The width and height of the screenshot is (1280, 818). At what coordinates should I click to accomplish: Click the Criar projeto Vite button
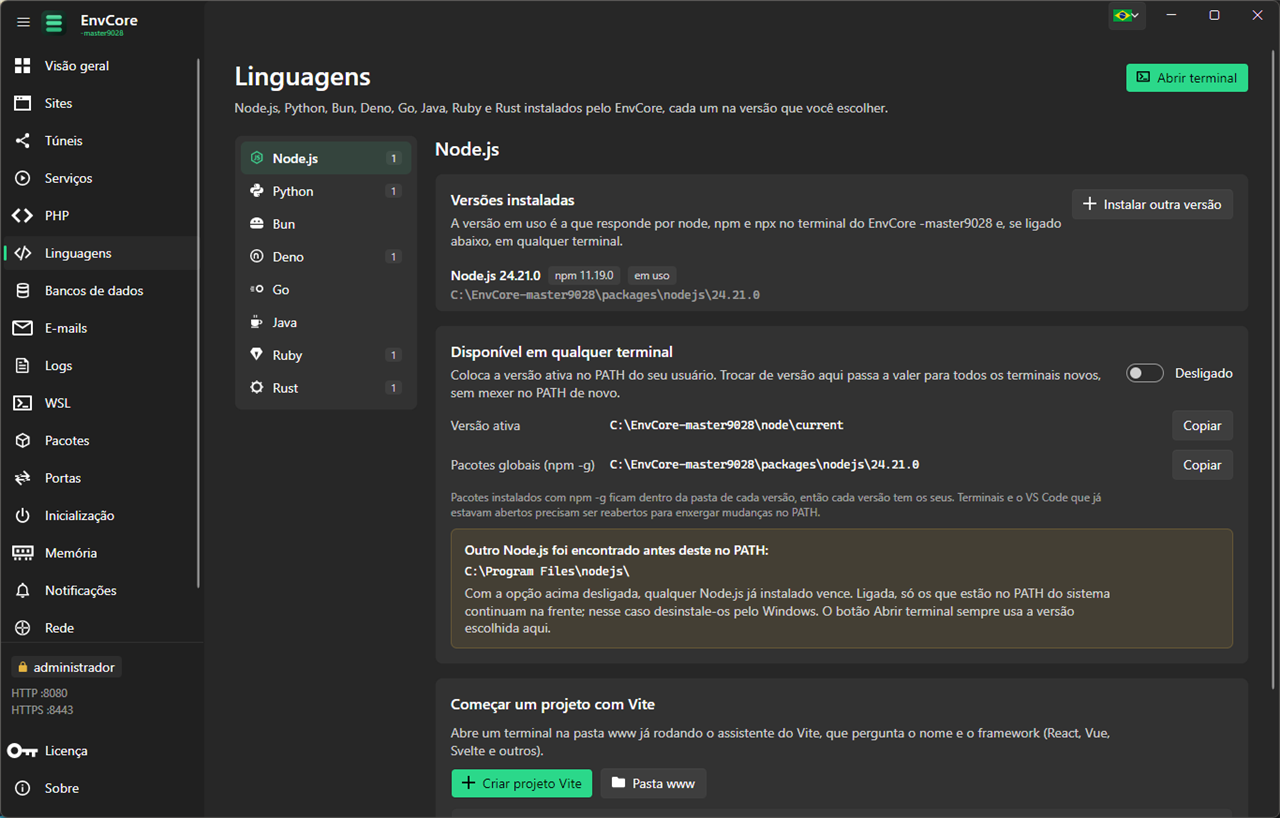tap(522, 783)
